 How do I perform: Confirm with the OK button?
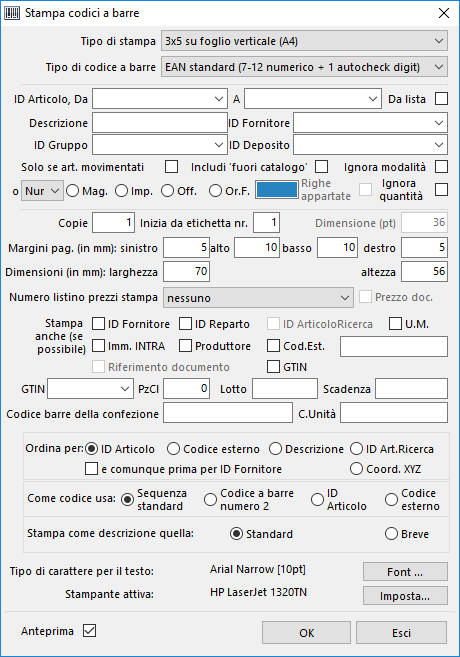(306, 632)
